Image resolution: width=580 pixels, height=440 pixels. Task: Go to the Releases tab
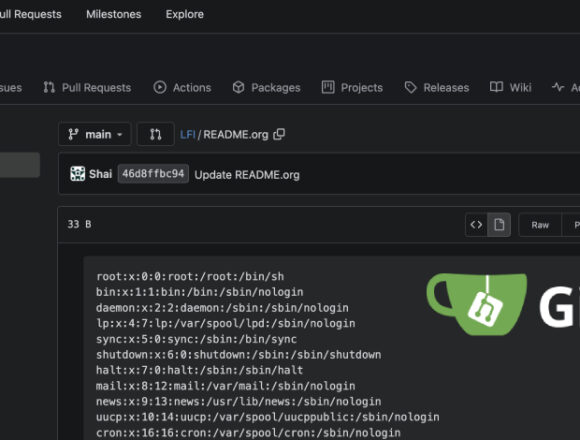[x=437, y=88]
